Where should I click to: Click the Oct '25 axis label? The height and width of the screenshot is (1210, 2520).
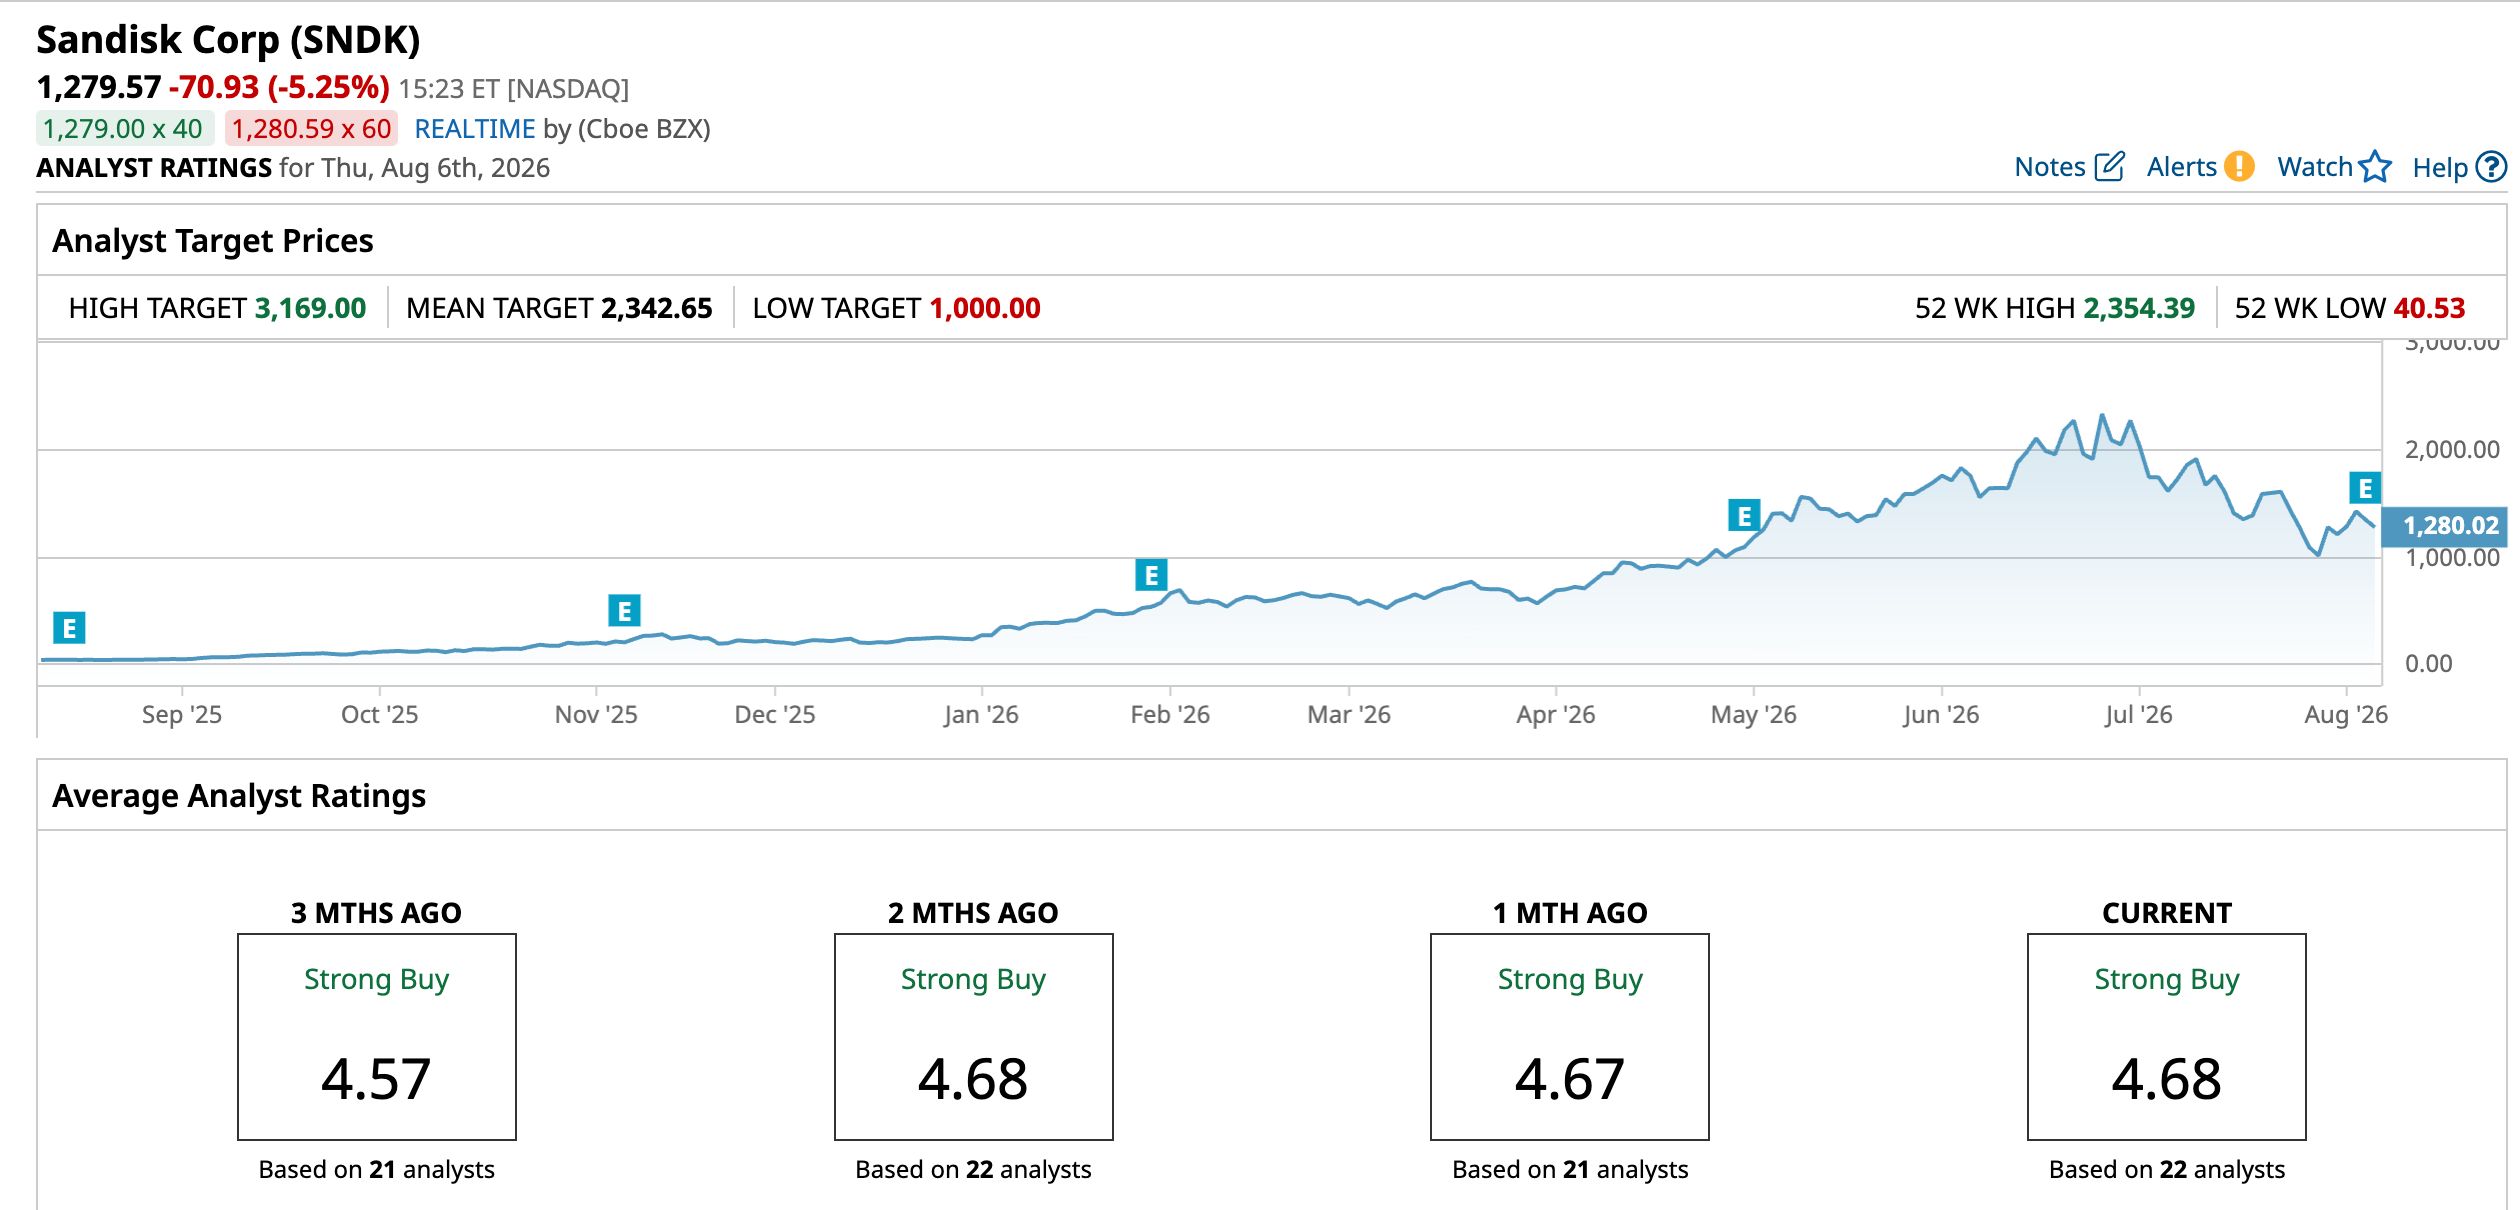tap(380, 715)
